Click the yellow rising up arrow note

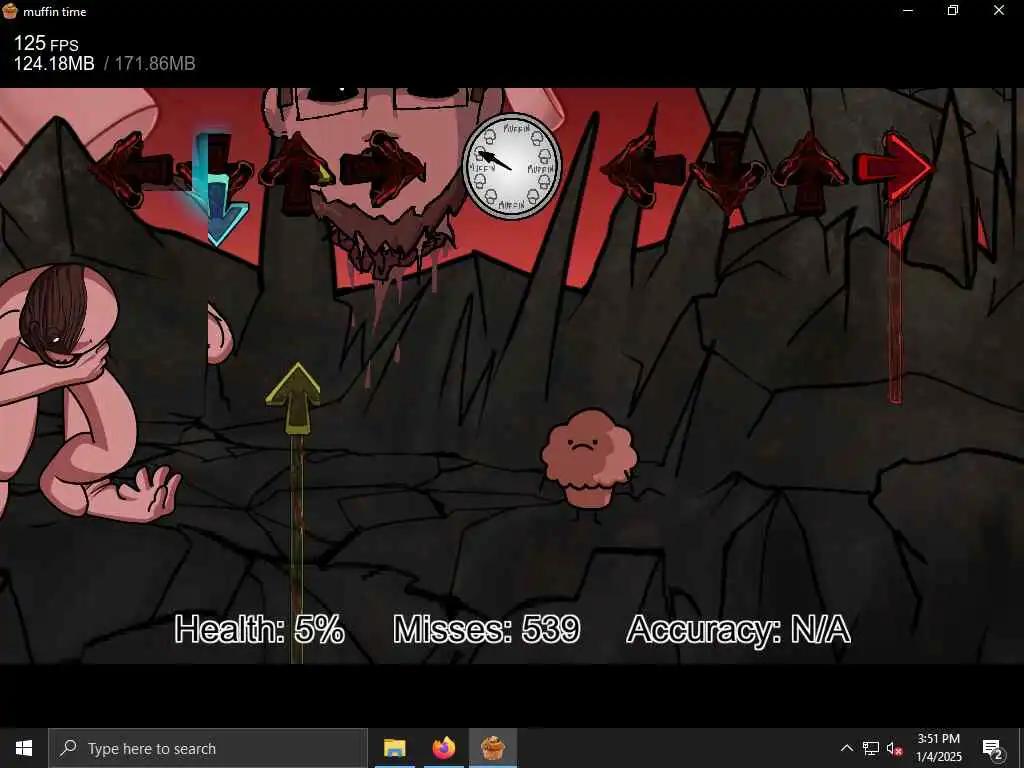click(x=293, y=399)
